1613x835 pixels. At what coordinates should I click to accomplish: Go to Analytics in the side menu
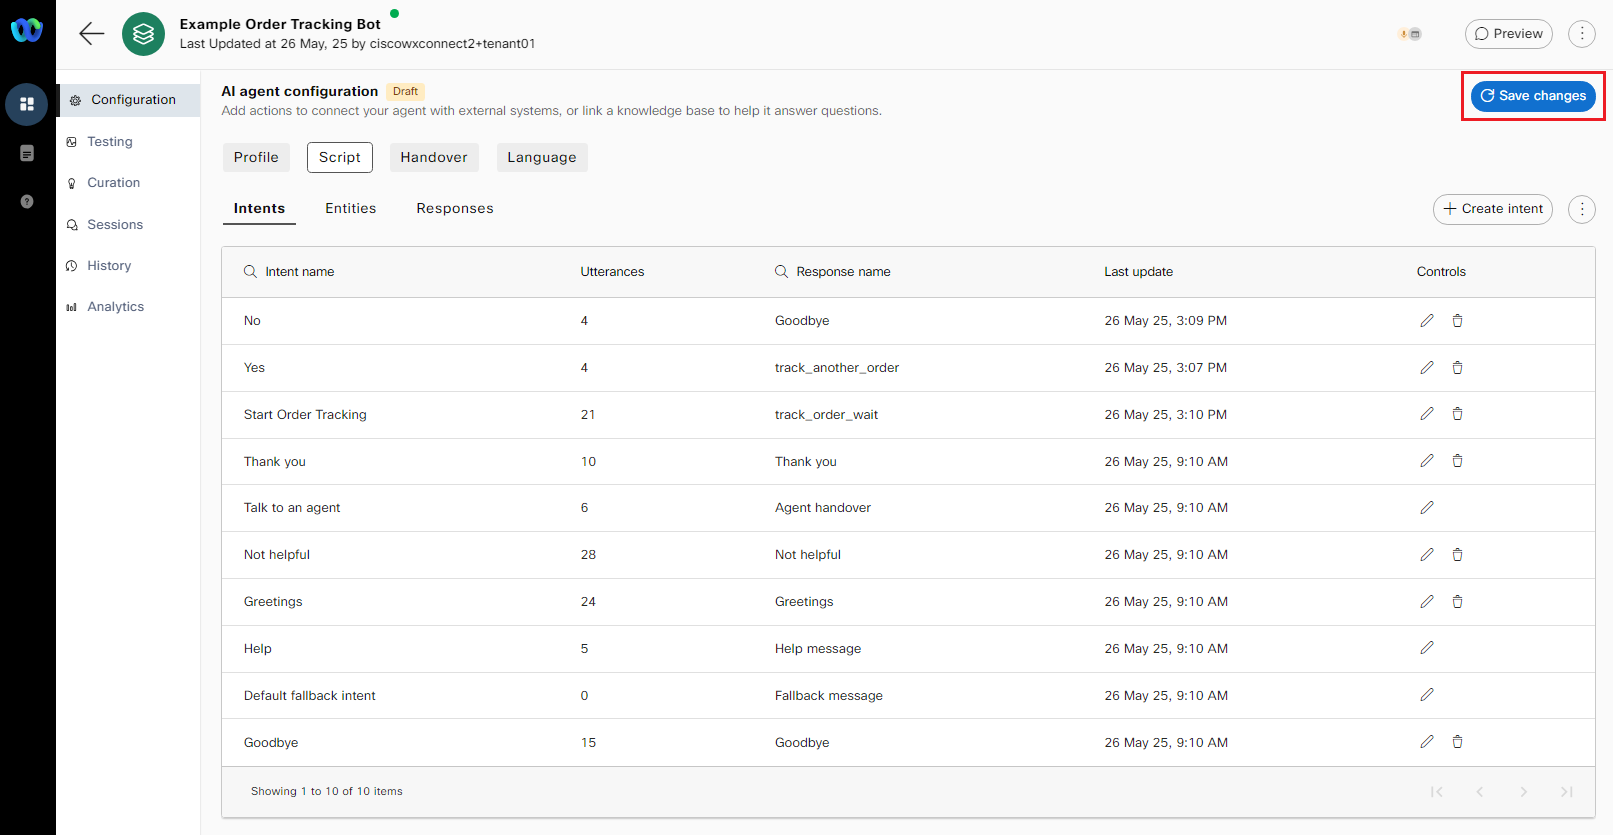pyautogui.click(x=115, y=307)
